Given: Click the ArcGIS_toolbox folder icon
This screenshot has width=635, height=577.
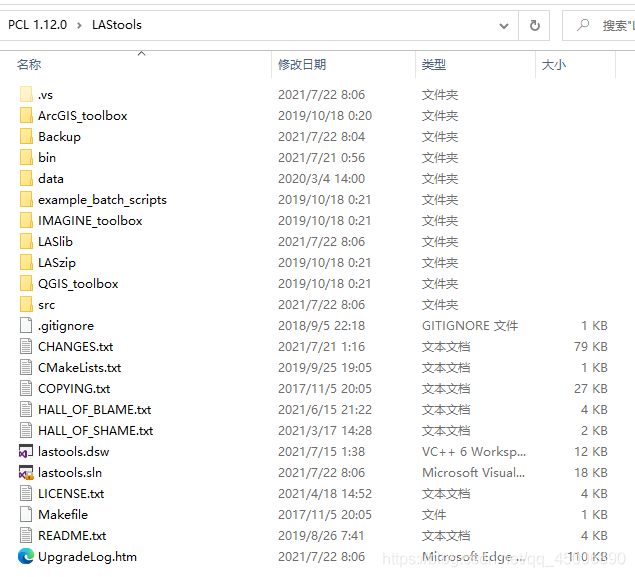Looking at the screenshot, I should [26, 115].
